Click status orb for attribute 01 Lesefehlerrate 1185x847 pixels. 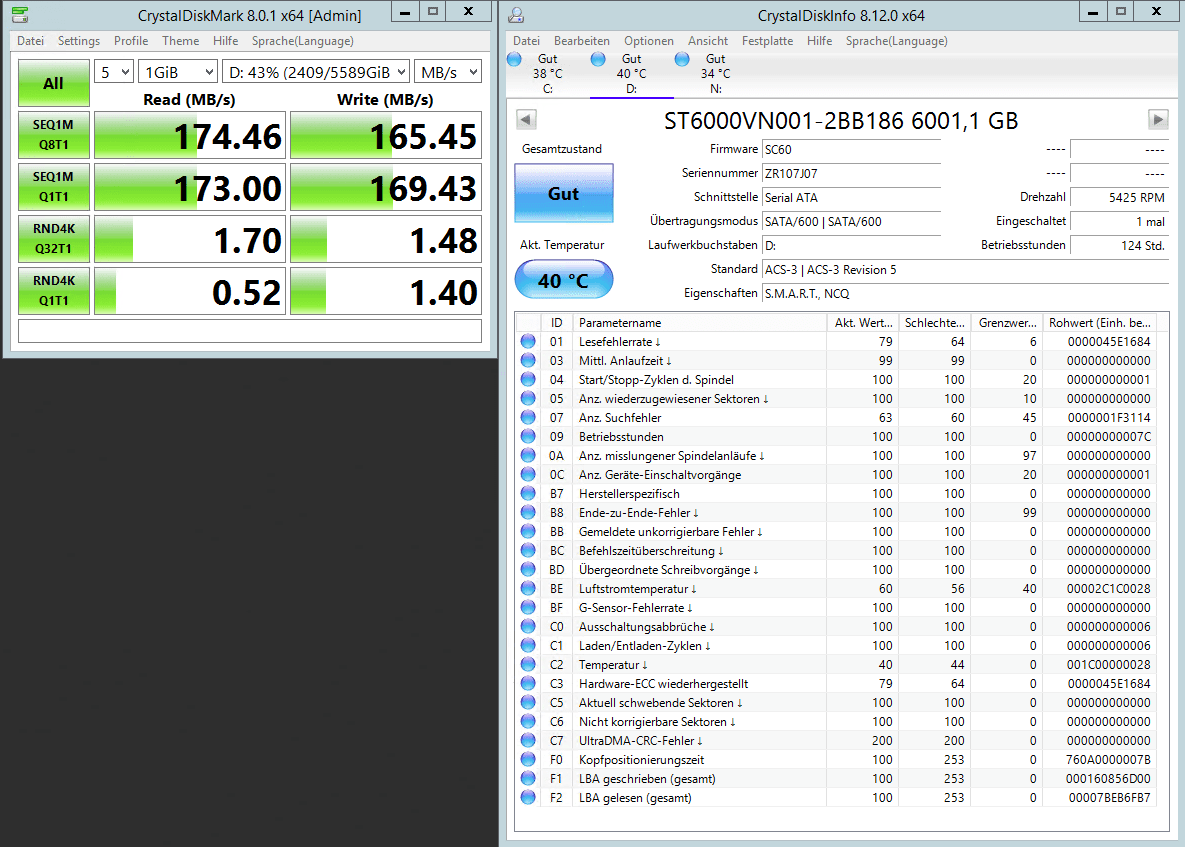[528, 342]
